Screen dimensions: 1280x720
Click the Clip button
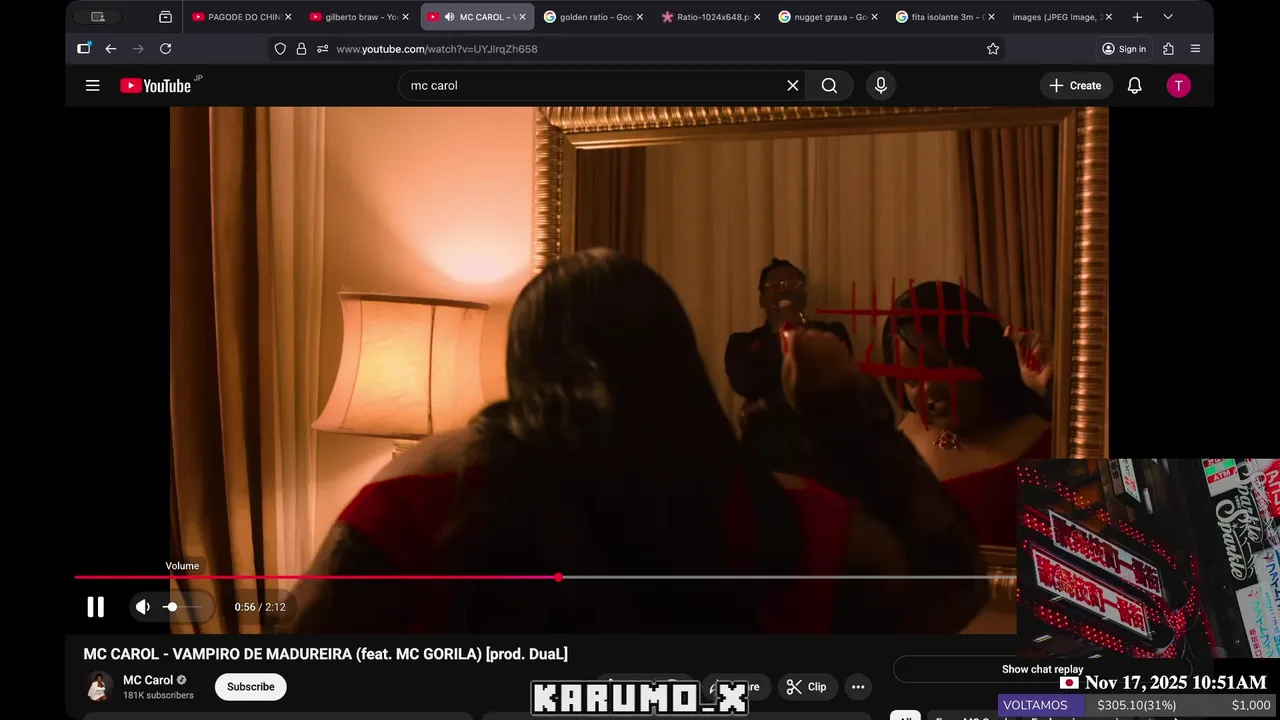806,687
